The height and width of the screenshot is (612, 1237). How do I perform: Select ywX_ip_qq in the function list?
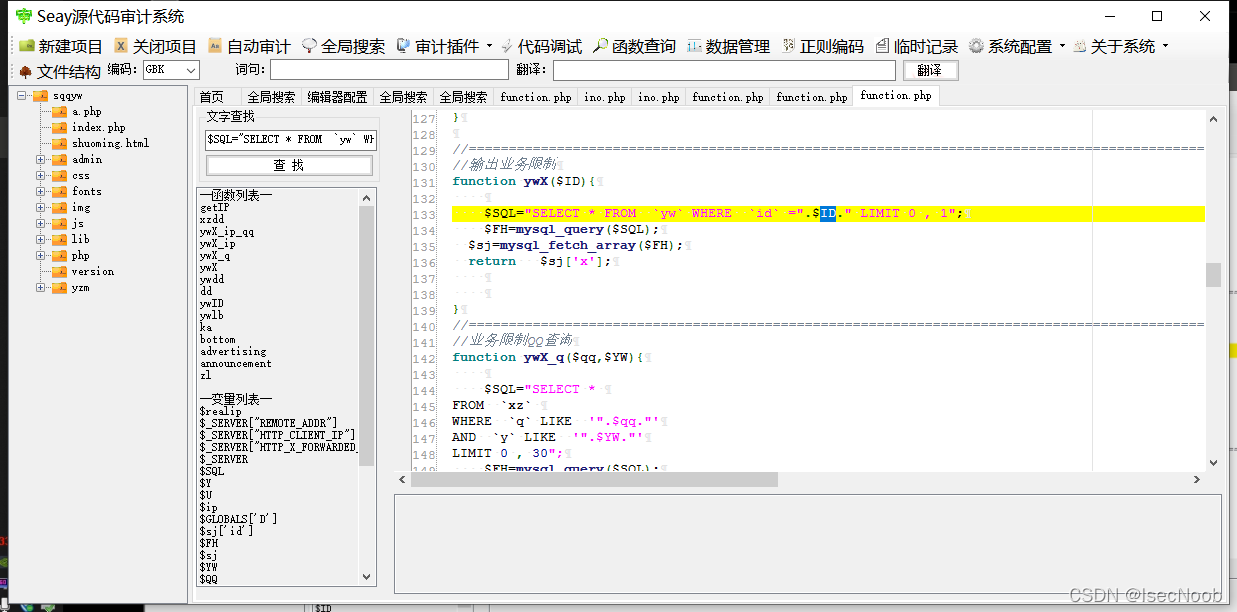pyautogui.click(x=226, y=232)
